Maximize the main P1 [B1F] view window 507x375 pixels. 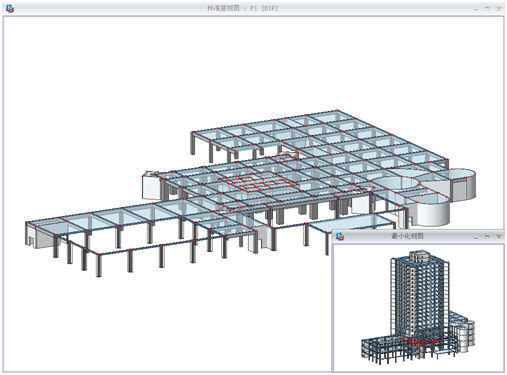click(487, 8)
